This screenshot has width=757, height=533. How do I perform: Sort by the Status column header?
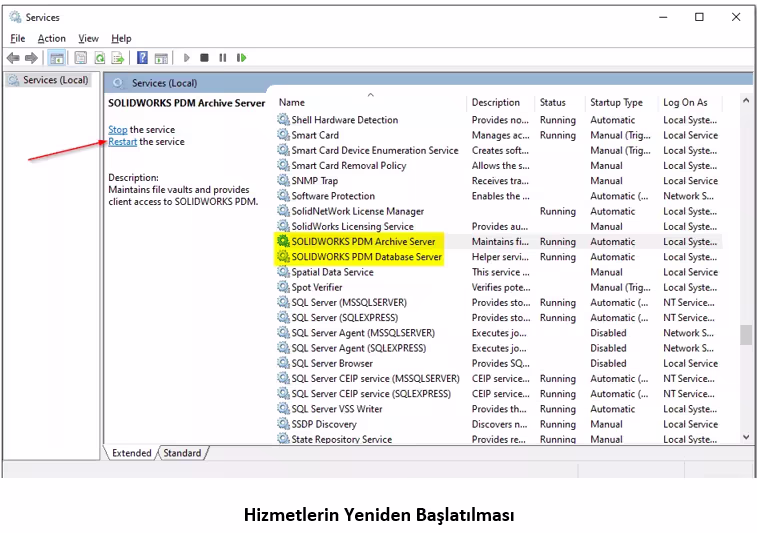coord(560,102)
